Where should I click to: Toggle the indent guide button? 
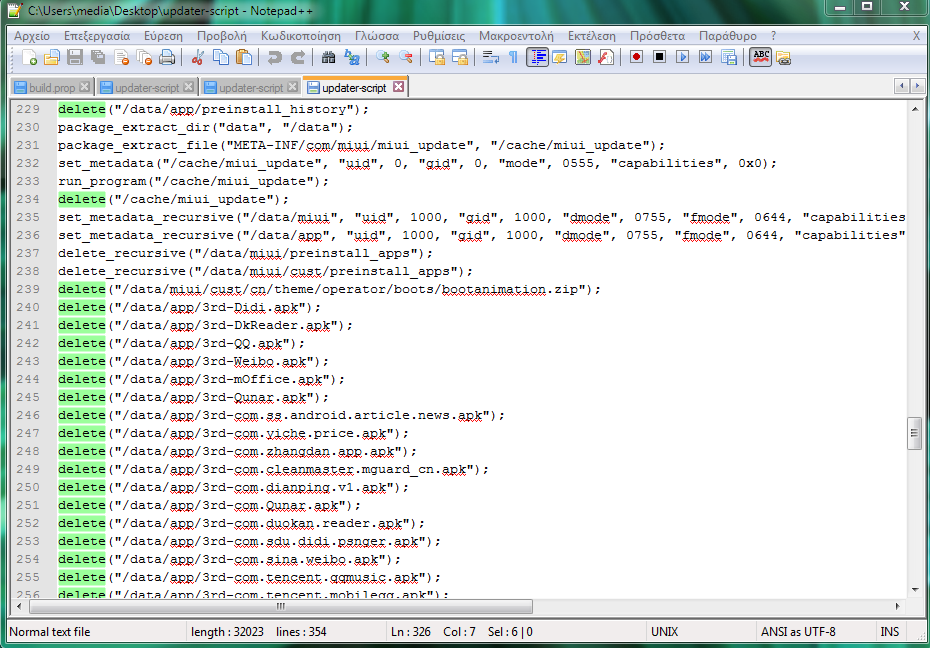[x=537, y=57]
